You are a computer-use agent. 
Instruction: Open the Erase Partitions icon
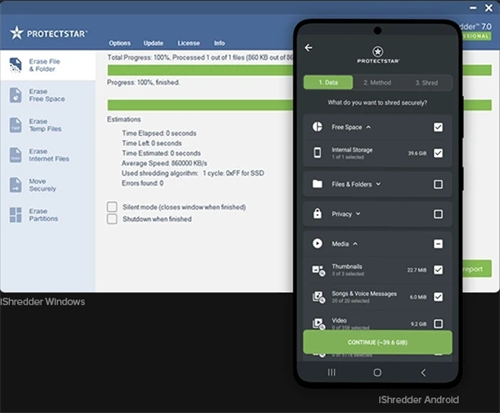[x=15, y=215]
